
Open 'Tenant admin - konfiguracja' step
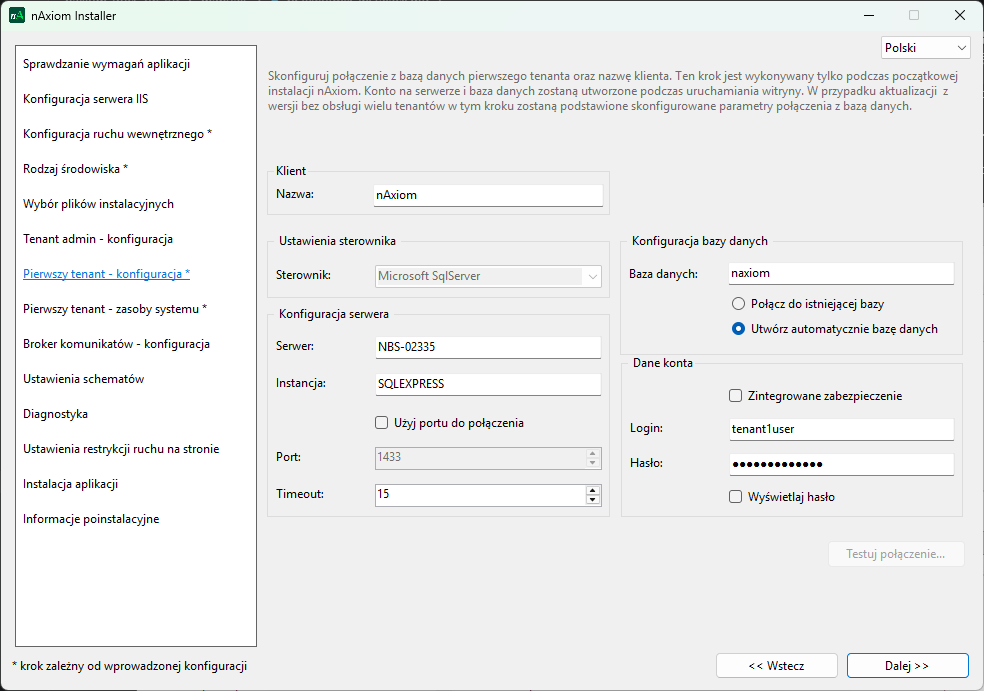(x=98, y=239)
